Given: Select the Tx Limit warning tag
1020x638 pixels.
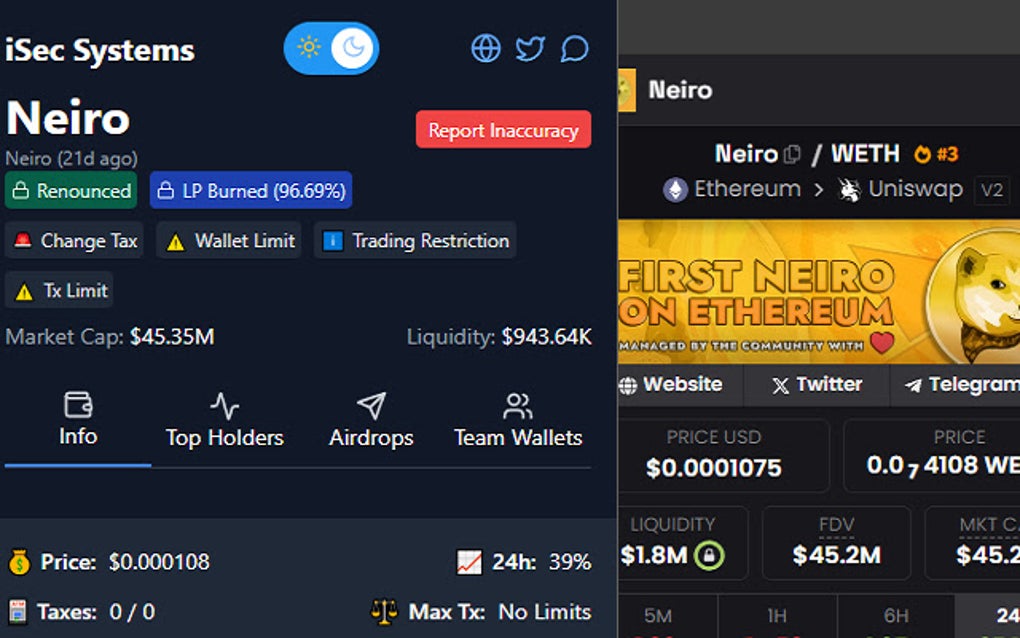Looking at the screenshot, I should point(59,290).
